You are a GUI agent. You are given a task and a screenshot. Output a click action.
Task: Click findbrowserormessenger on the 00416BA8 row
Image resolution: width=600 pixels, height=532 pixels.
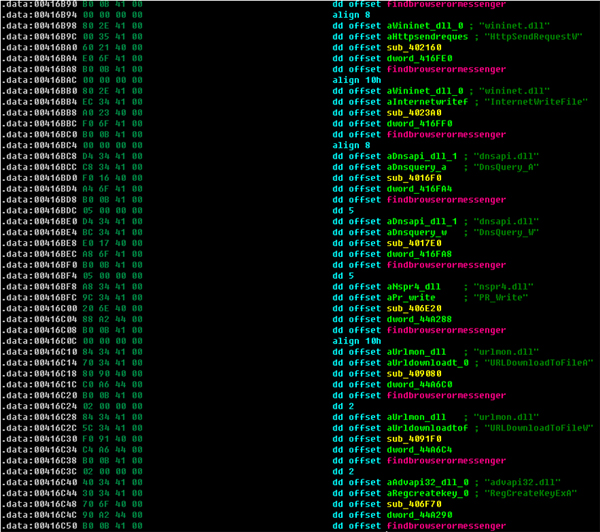point(446,69)
